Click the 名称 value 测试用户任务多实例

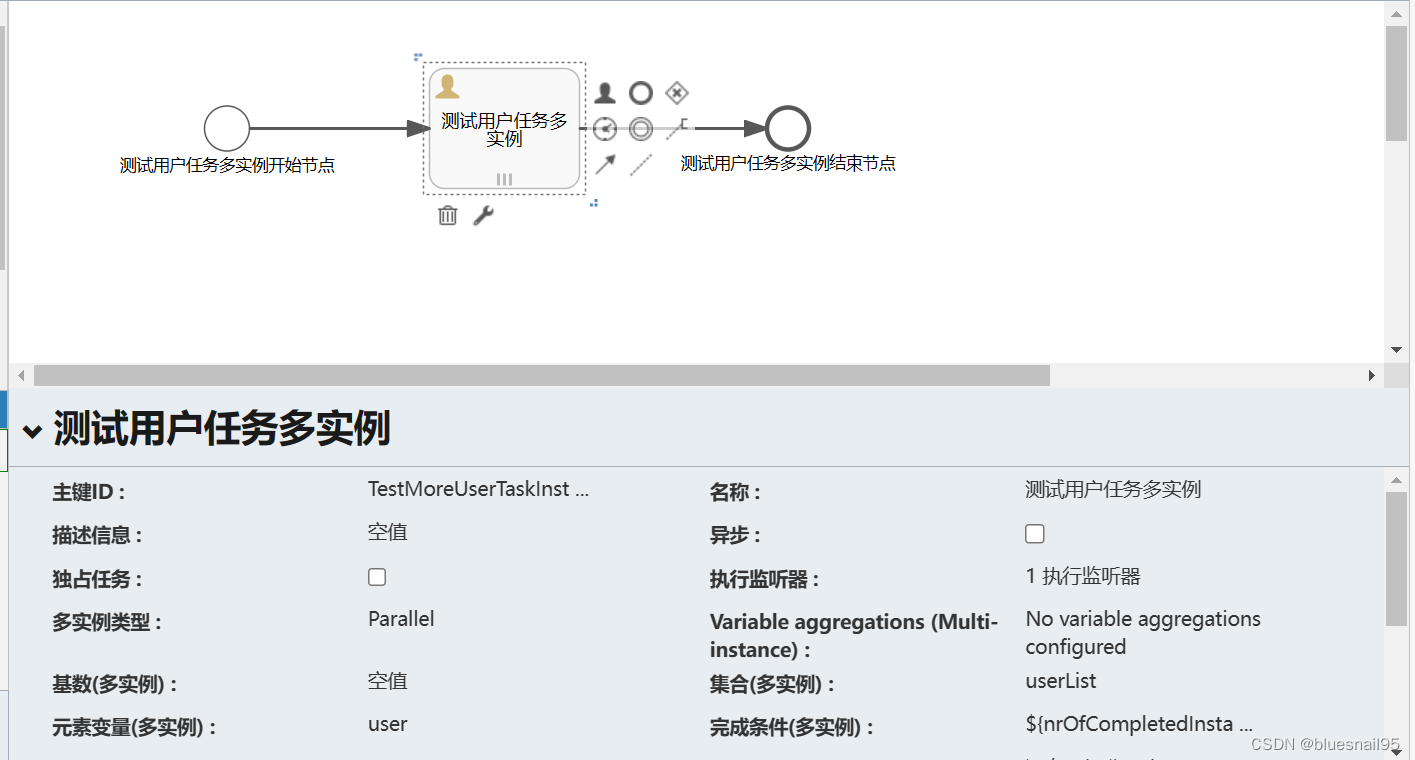[1113, 489]
